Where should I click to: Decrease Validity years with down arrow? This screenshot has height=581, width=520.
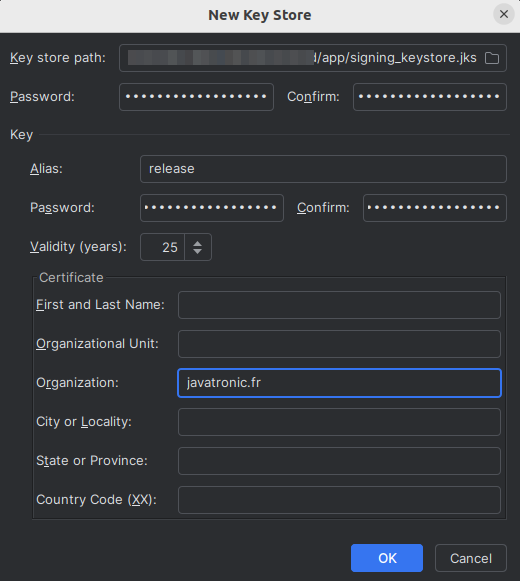coord(198,252)
